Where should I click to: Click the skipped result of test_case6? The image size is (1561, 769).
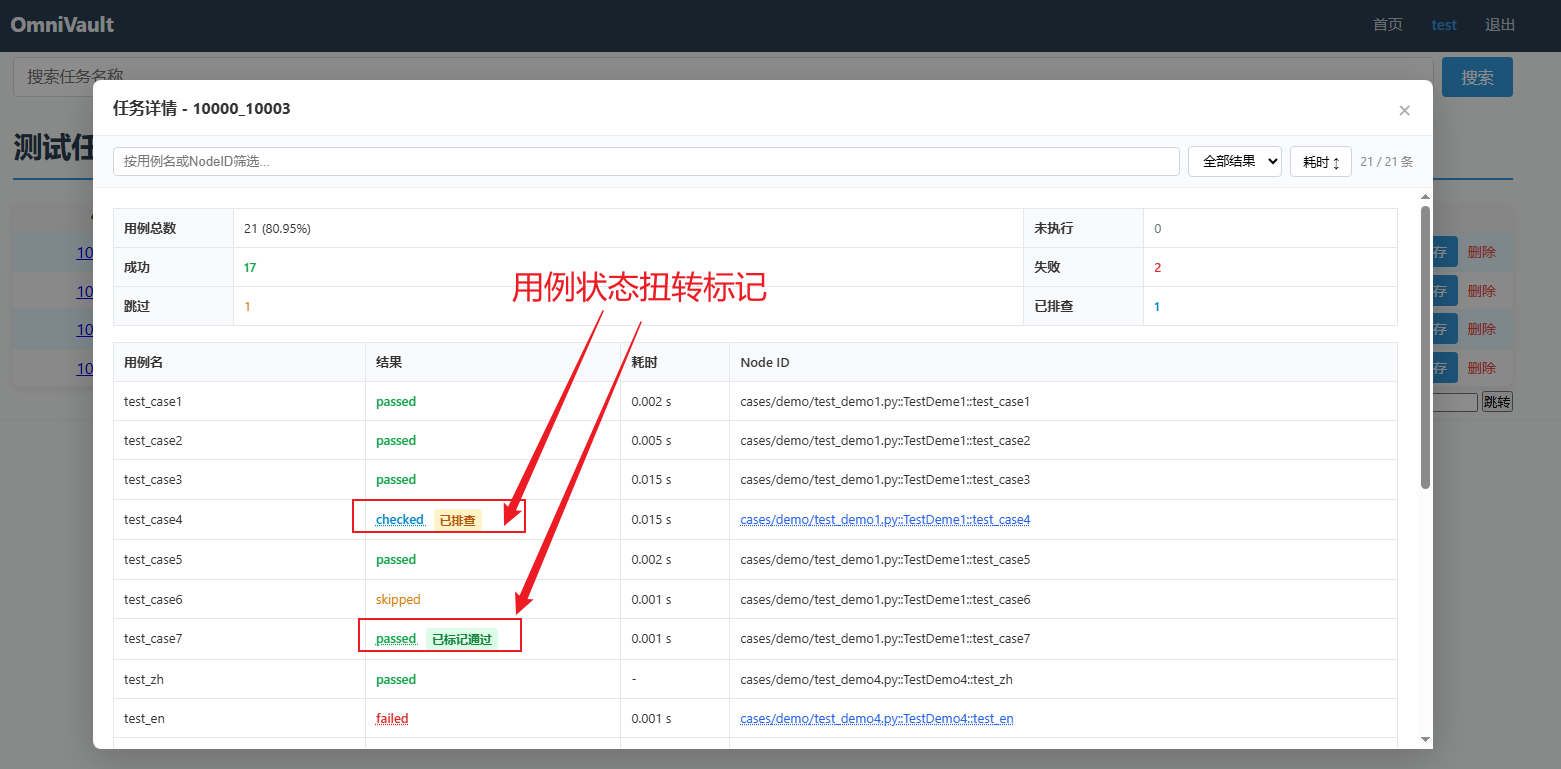point(398,600)
